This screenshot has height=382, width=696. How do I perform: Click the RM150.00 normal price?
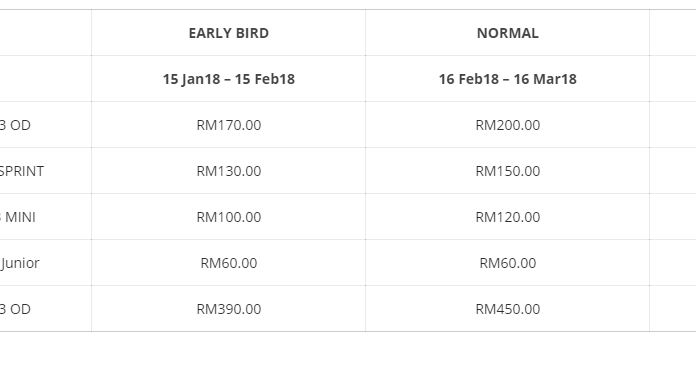point(507,171)
